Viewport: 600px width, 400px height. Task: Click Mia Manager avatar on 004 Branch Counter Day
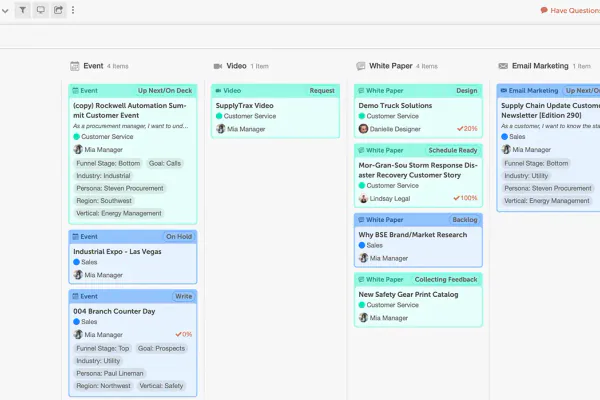coord(78,335)
